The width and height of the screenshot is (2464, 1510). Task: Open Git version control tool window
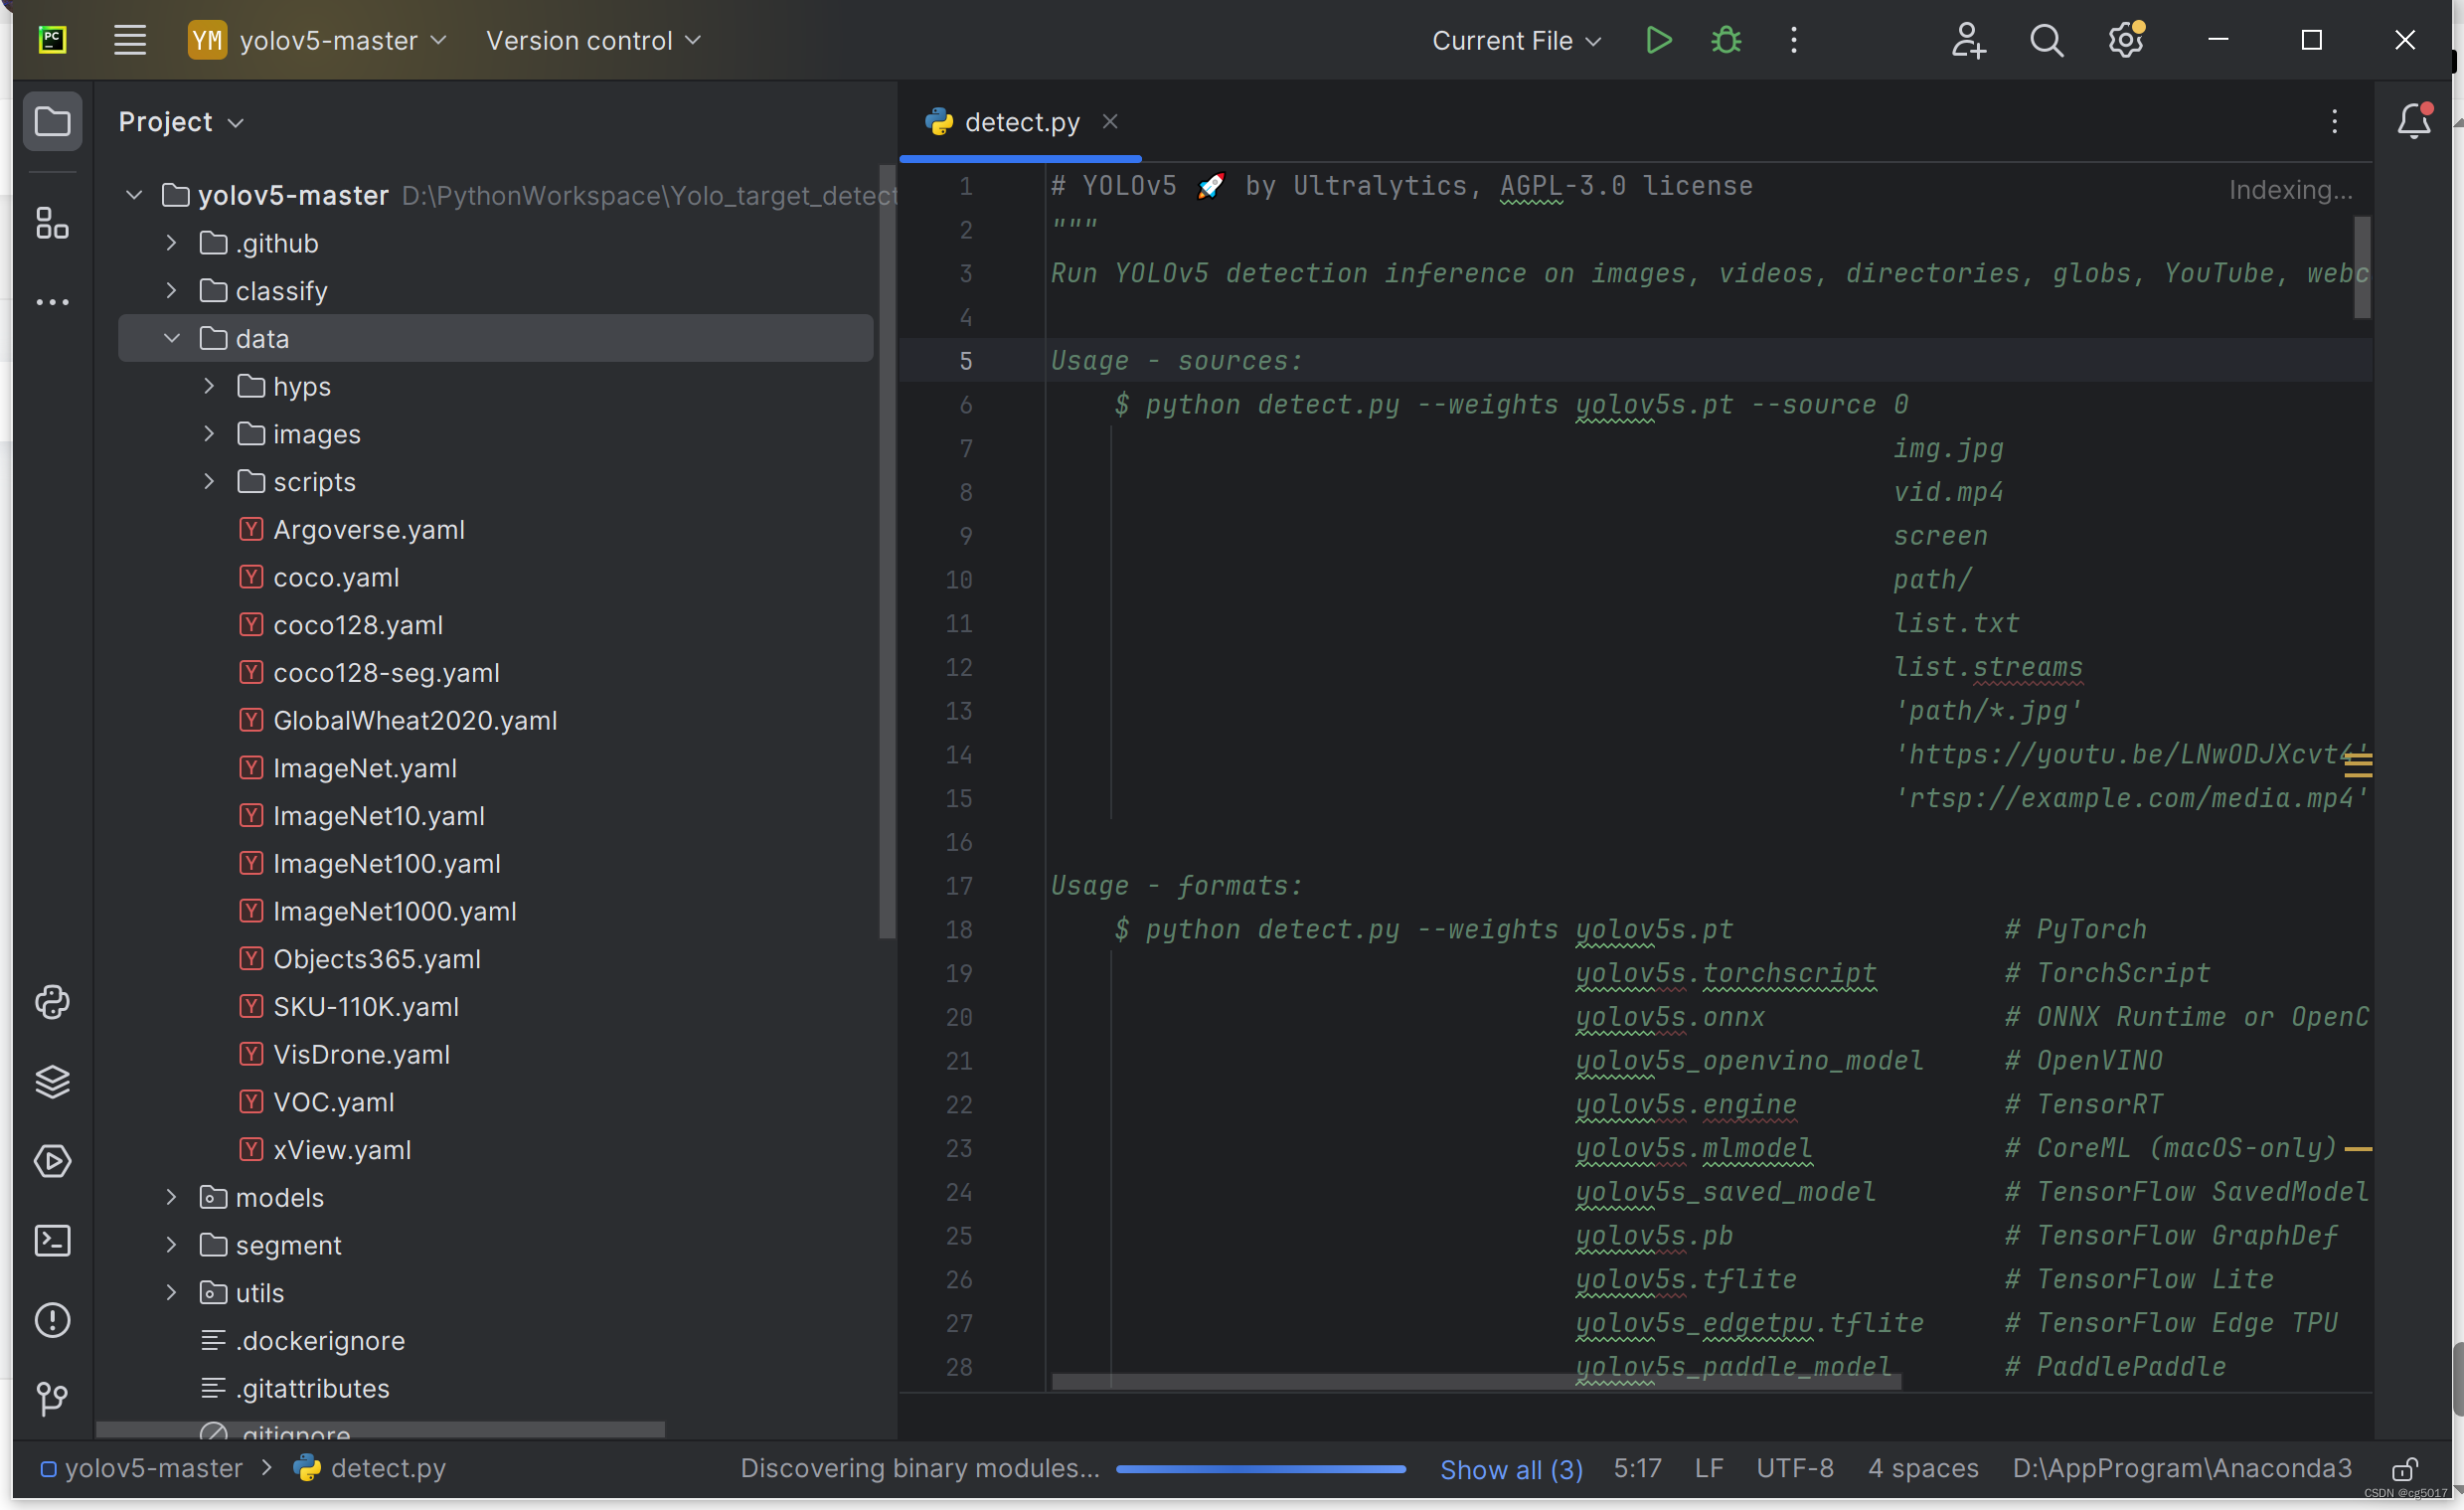52,1398
